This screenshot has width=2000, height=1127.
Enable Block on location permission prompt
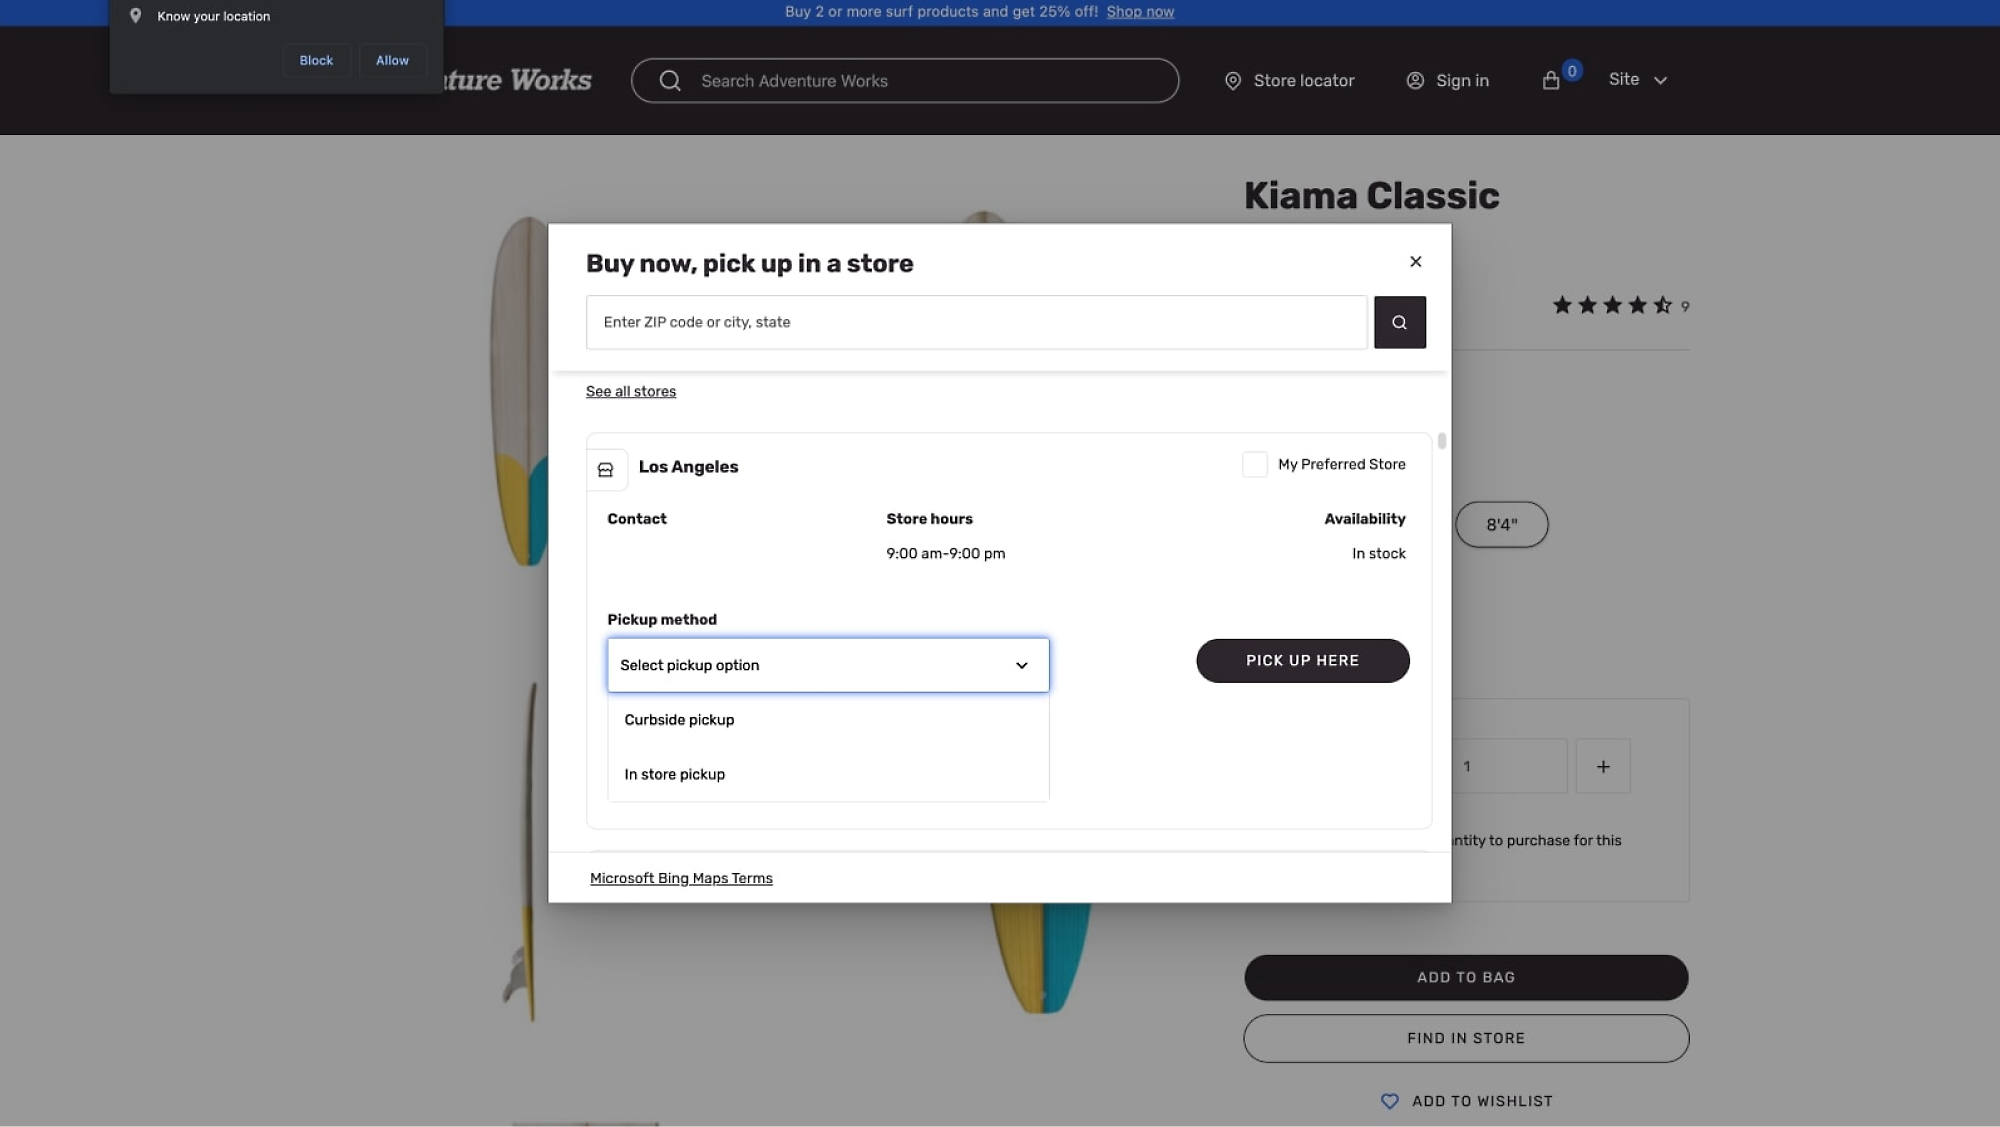click(316, 60)
